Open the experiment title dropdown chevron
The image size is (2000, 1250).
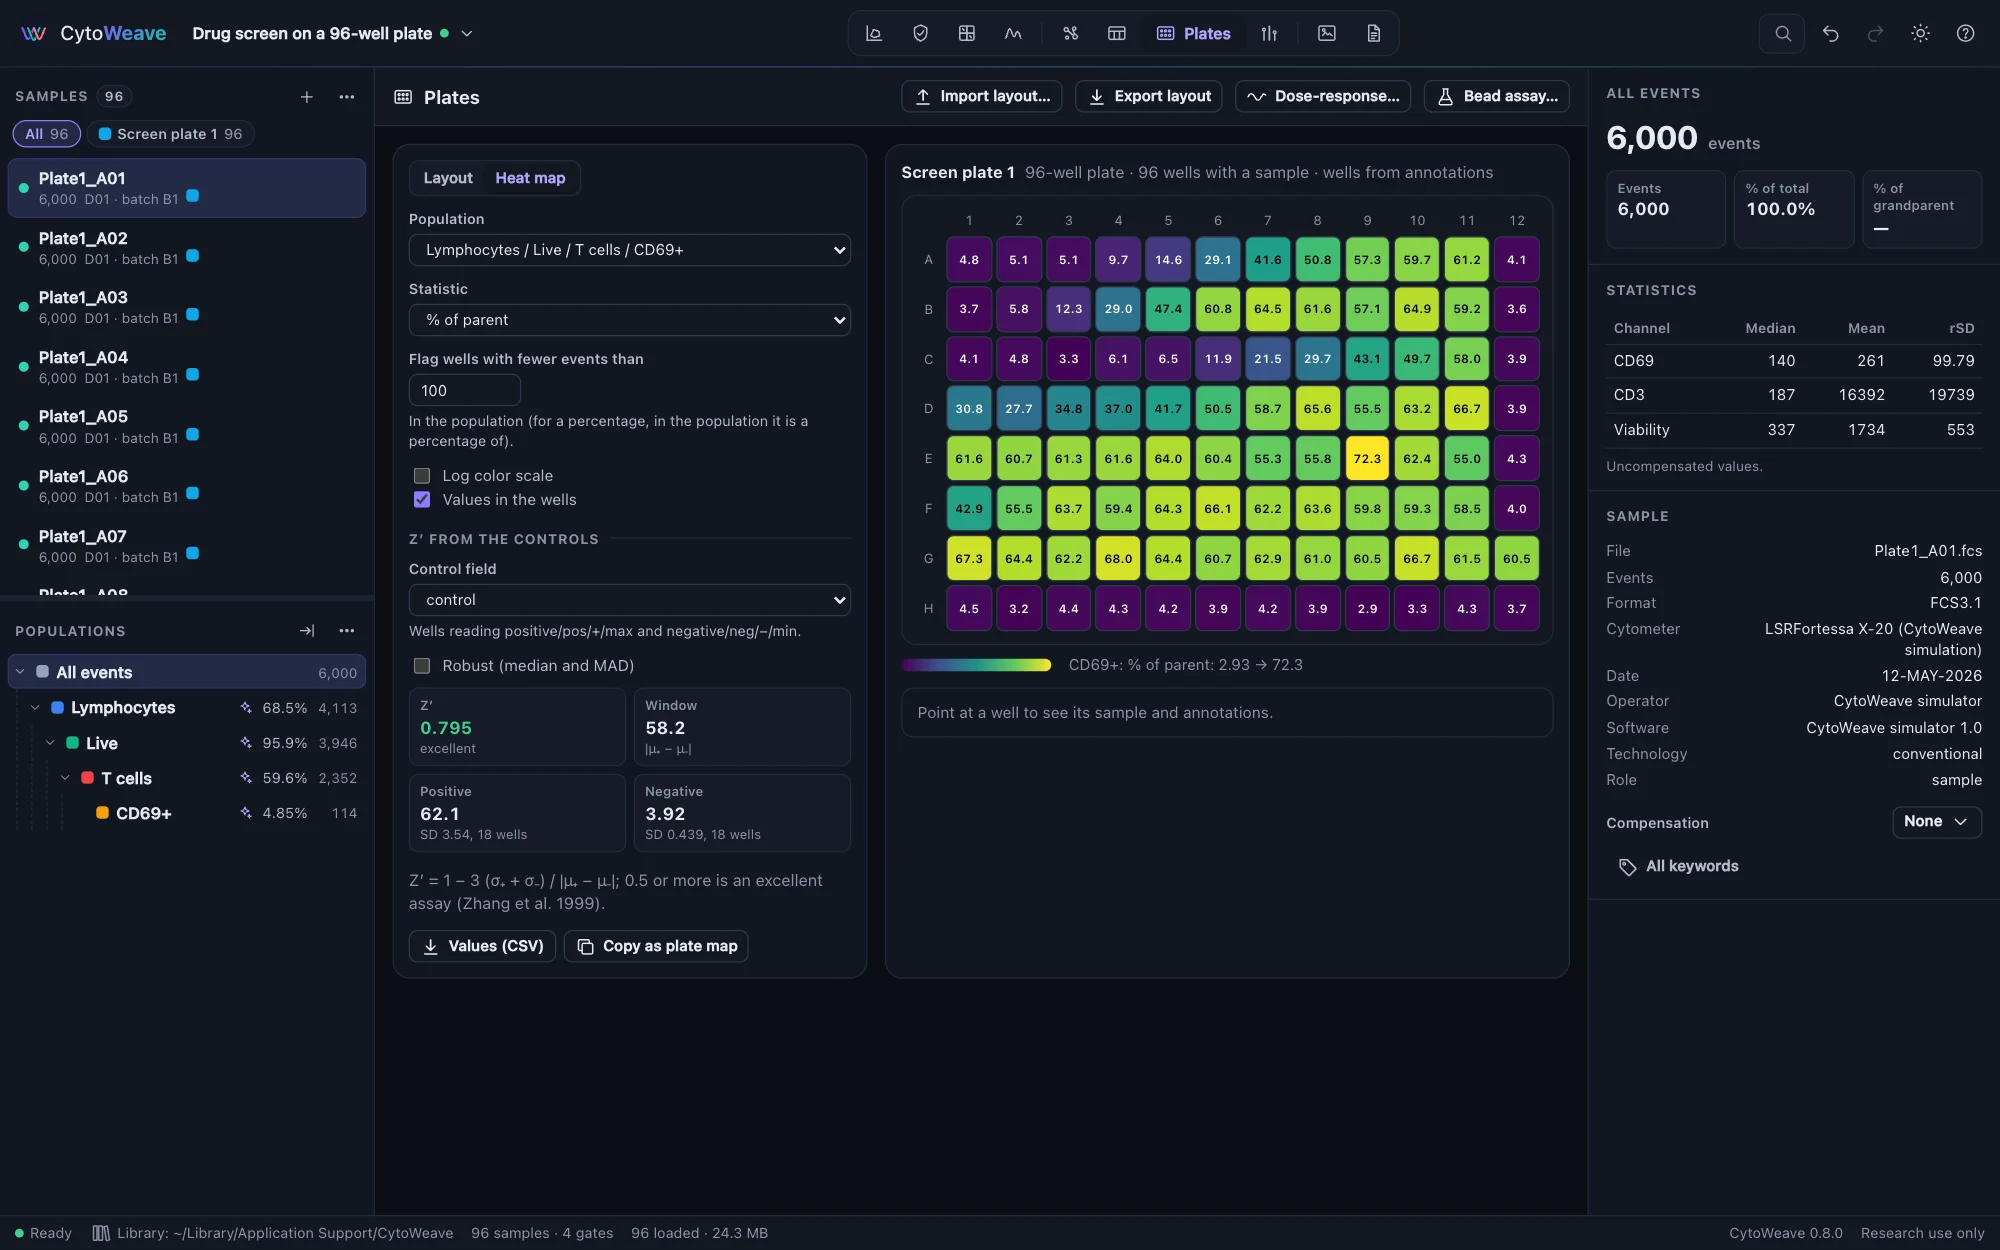click(x=467, y=33)
